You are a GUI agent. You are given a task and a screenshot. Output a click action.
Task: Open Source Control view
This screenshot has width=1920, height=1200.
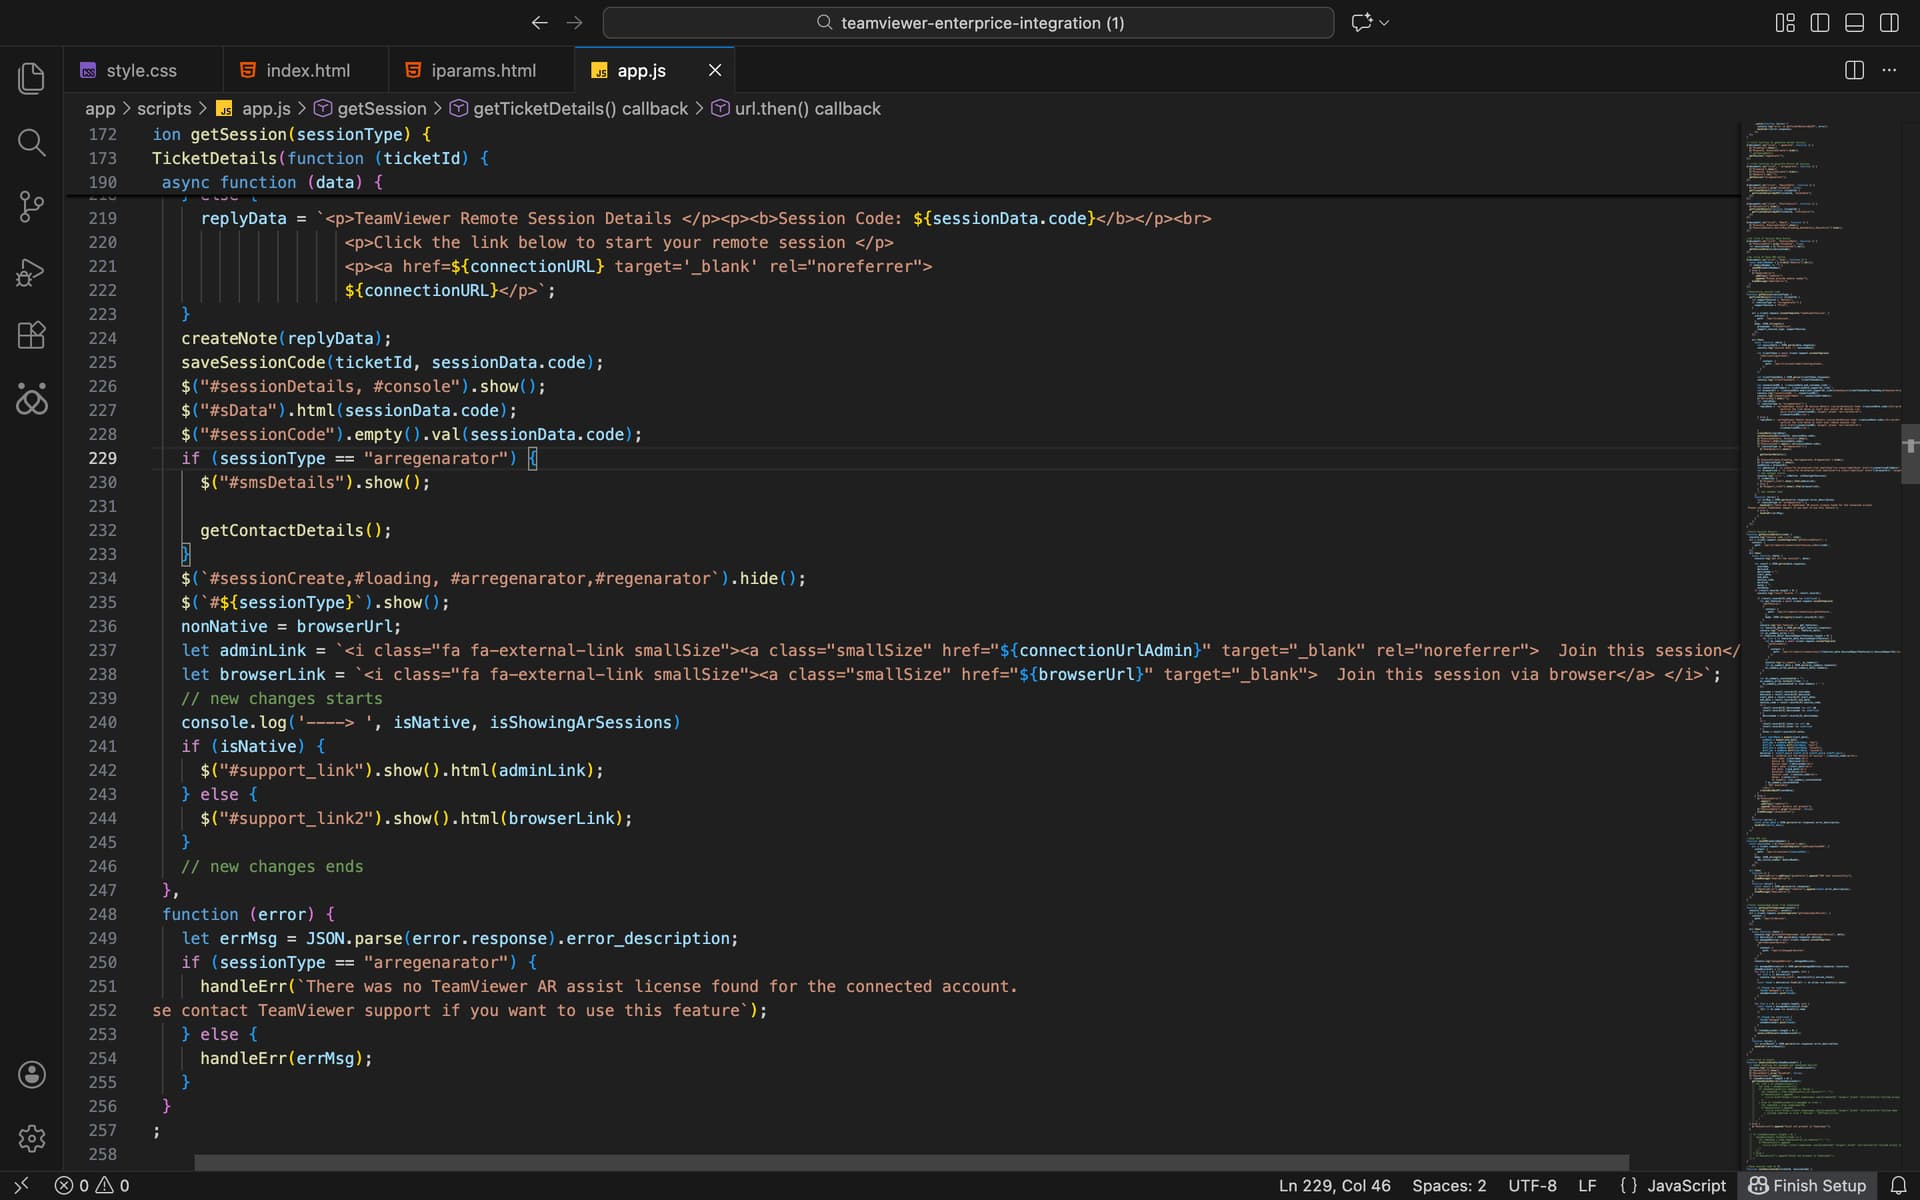coord(32,207)
